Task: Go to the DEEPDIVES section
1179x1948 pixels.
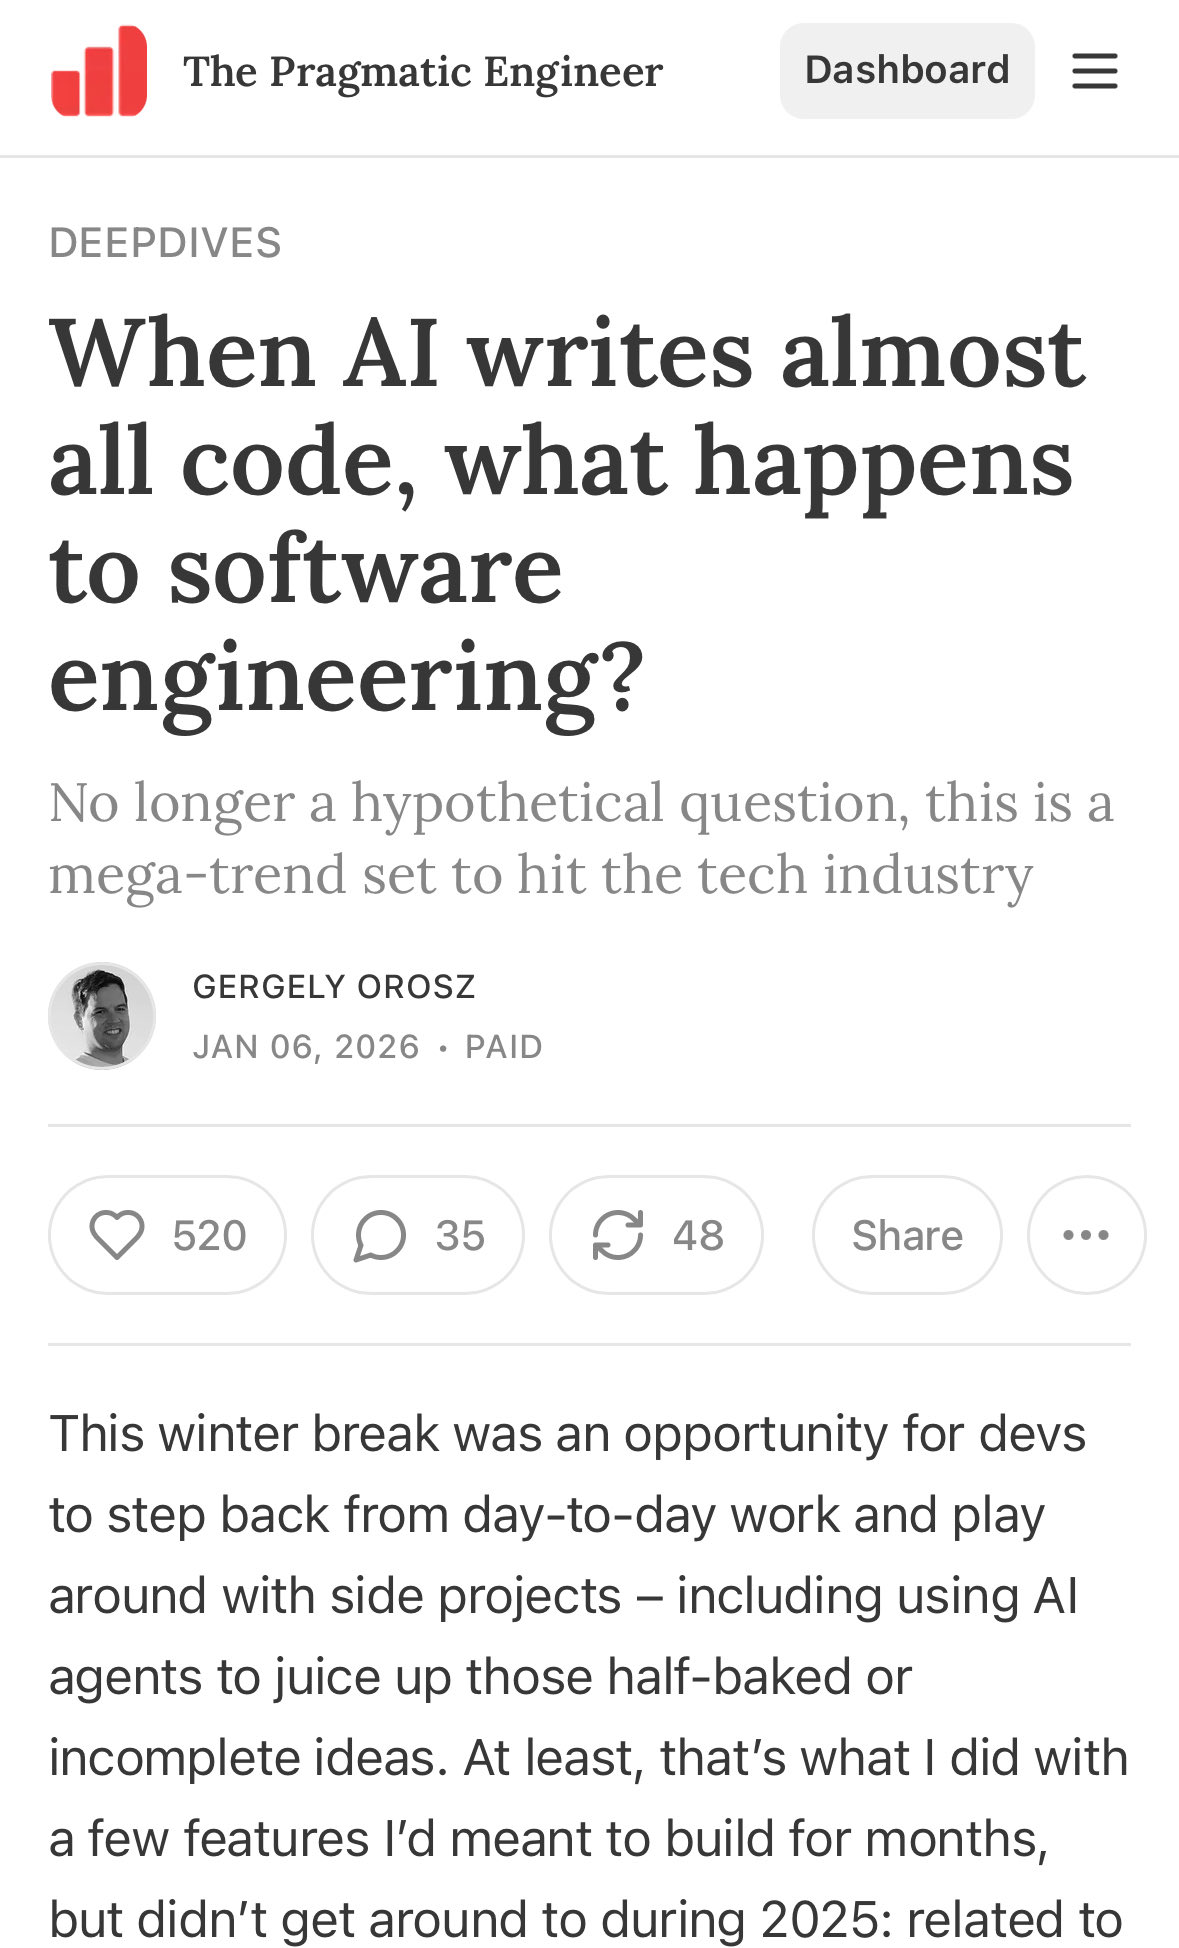Action: point(165,243)
